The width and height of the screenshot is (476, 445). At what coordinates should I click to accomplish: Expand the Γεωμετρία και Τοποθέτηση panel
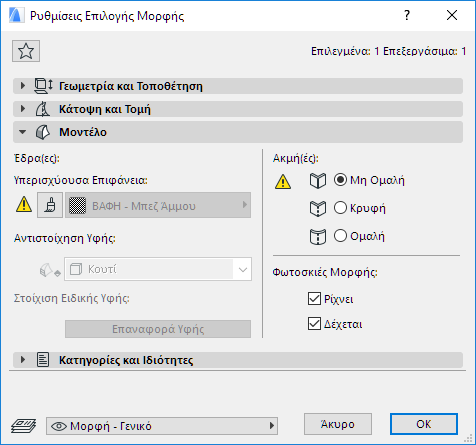pyautogui.click(x=238, y=86)
